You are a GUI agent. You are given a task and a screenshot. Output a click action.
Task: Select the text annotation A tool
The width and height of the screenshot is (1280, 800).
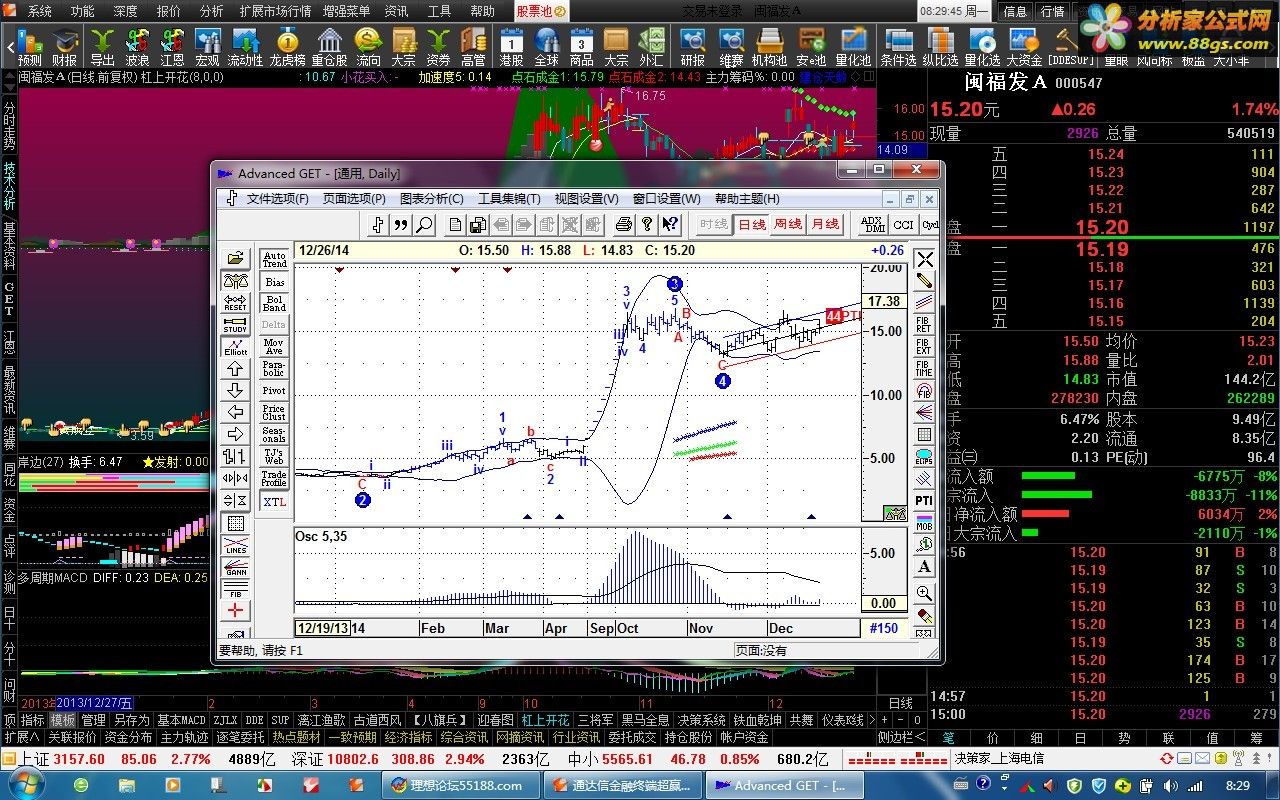coord(924,567)
